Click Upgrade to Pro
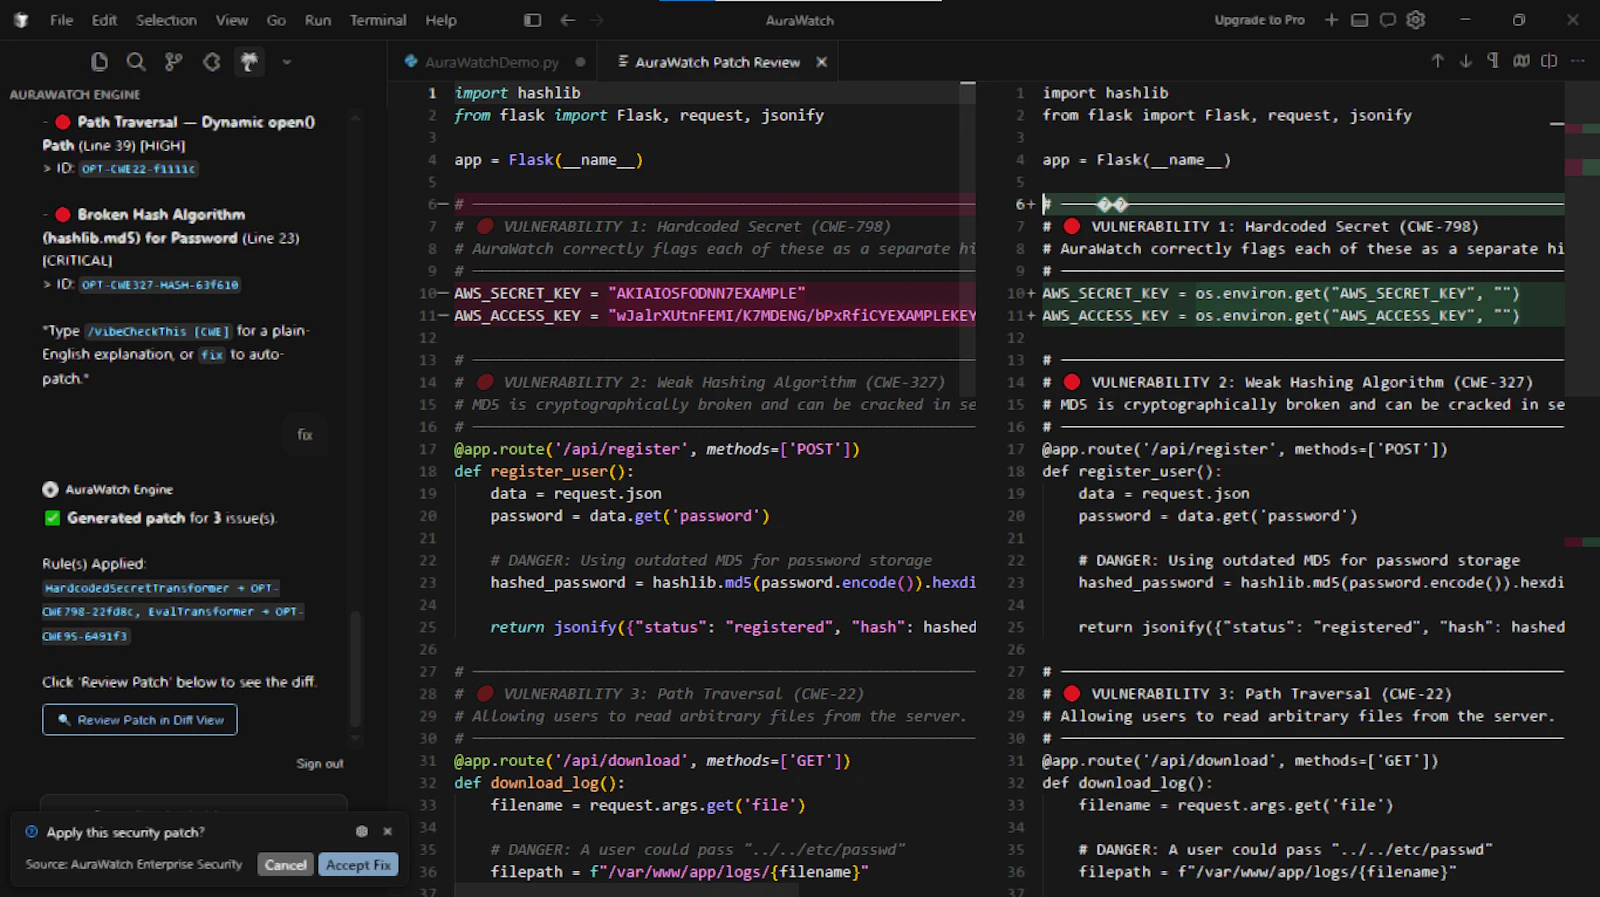This screenshot has width=1600, height=897. [1259, 20]
